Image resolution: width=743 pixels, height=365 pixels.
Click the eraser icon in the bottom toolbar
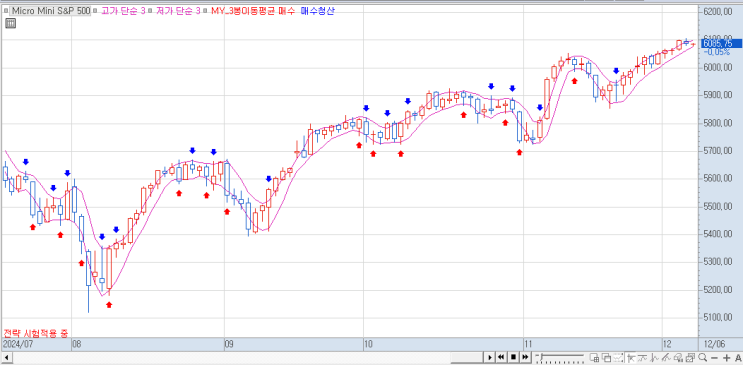(x=678, y=357)
